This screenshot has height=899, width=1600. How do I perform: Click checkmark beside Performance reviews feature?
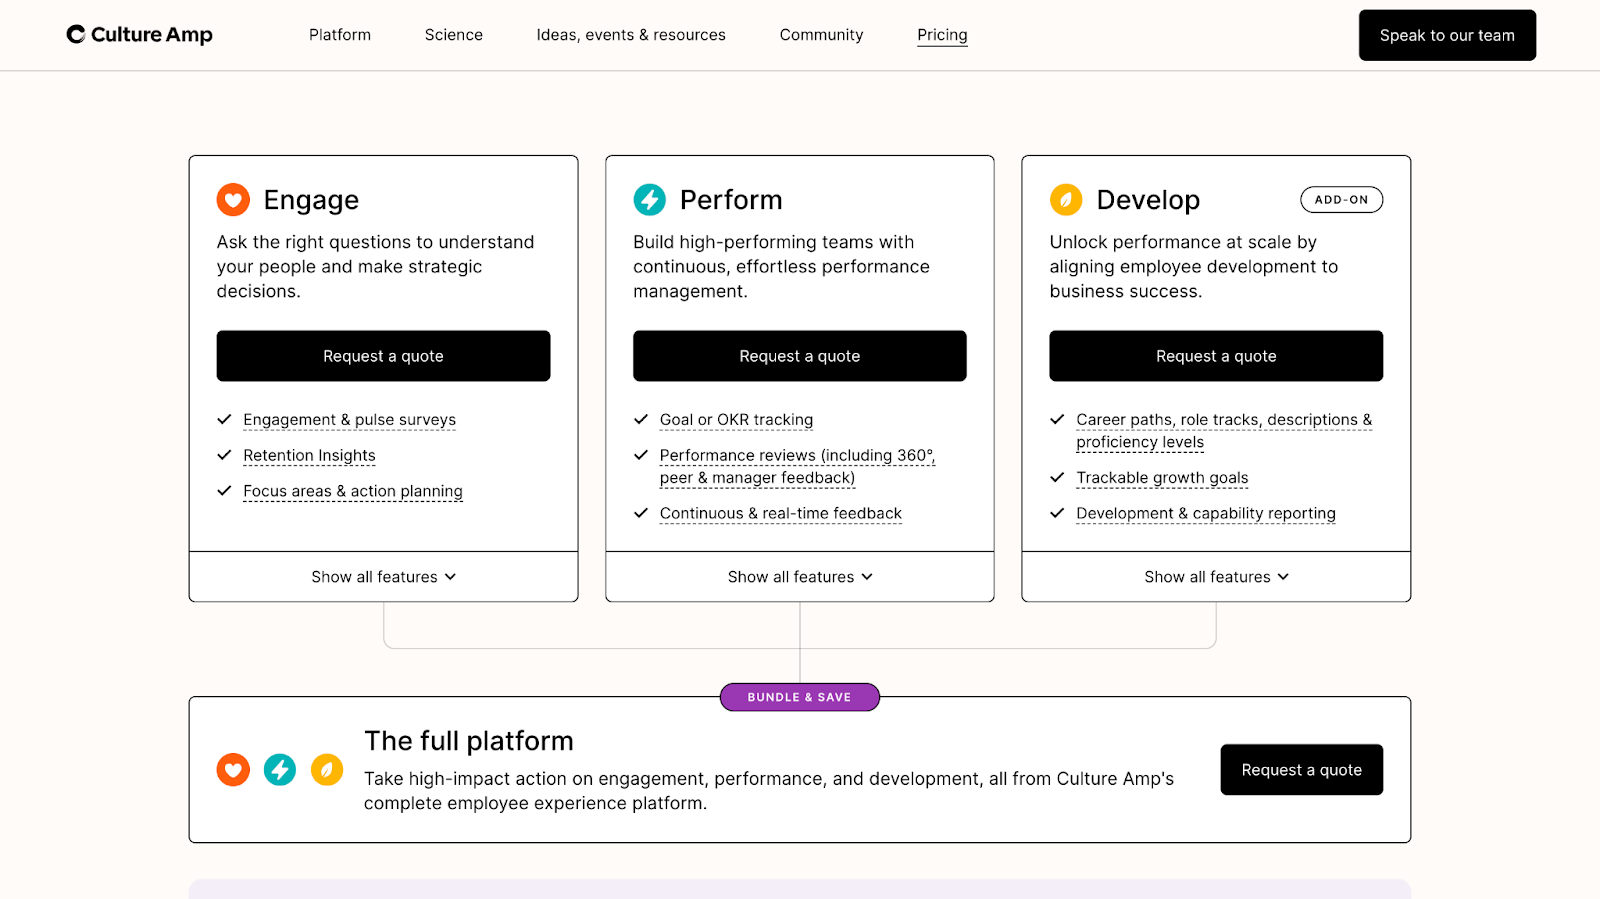point(641,455)
